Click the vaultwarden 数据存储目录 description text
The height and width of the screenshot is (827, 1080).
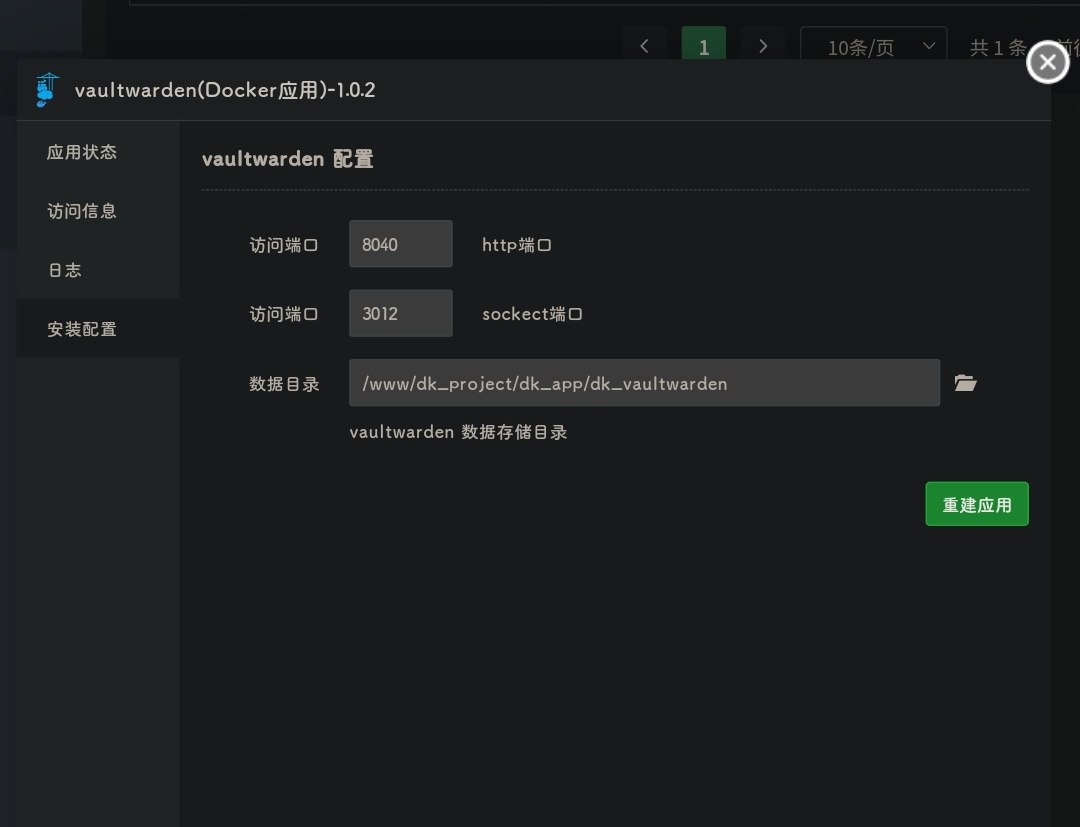point(458,432)
